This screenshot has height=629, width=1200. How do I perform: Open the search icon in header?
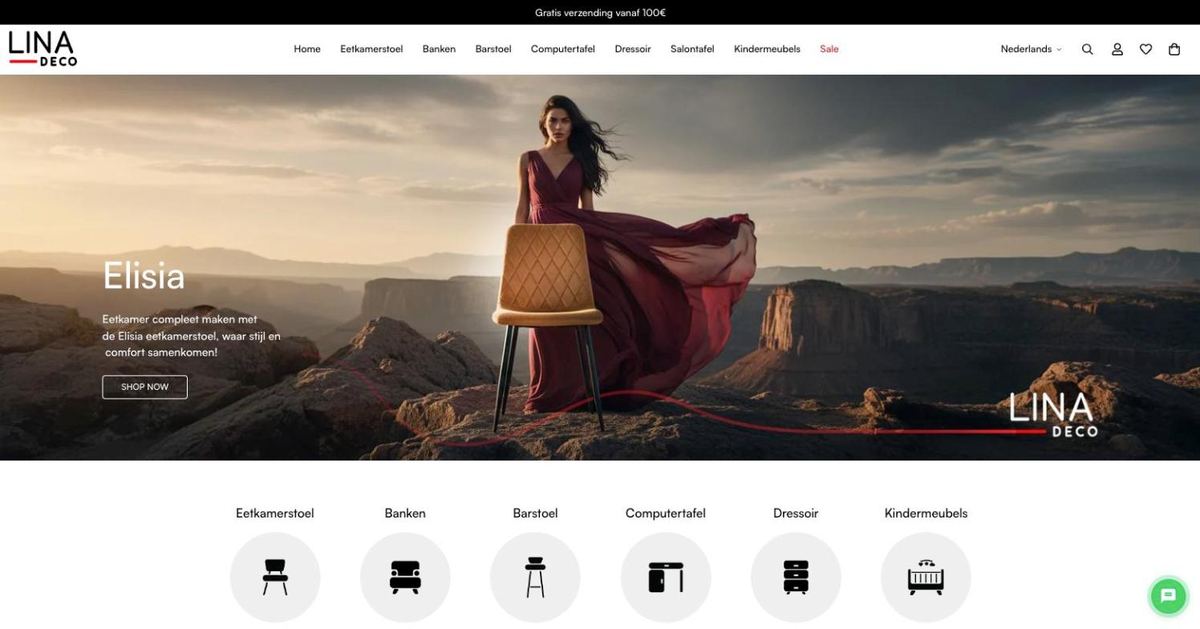[1087, 49]
